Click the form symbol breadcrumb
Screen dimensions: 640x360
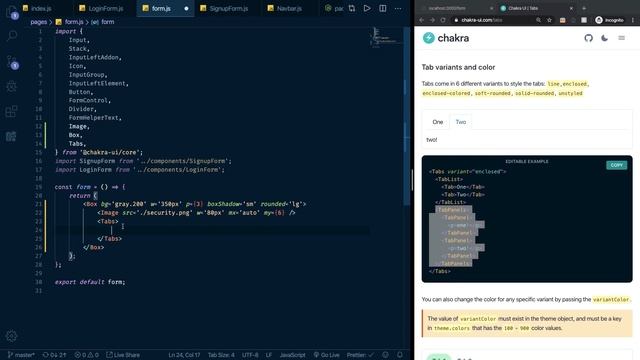click(102, 22)
